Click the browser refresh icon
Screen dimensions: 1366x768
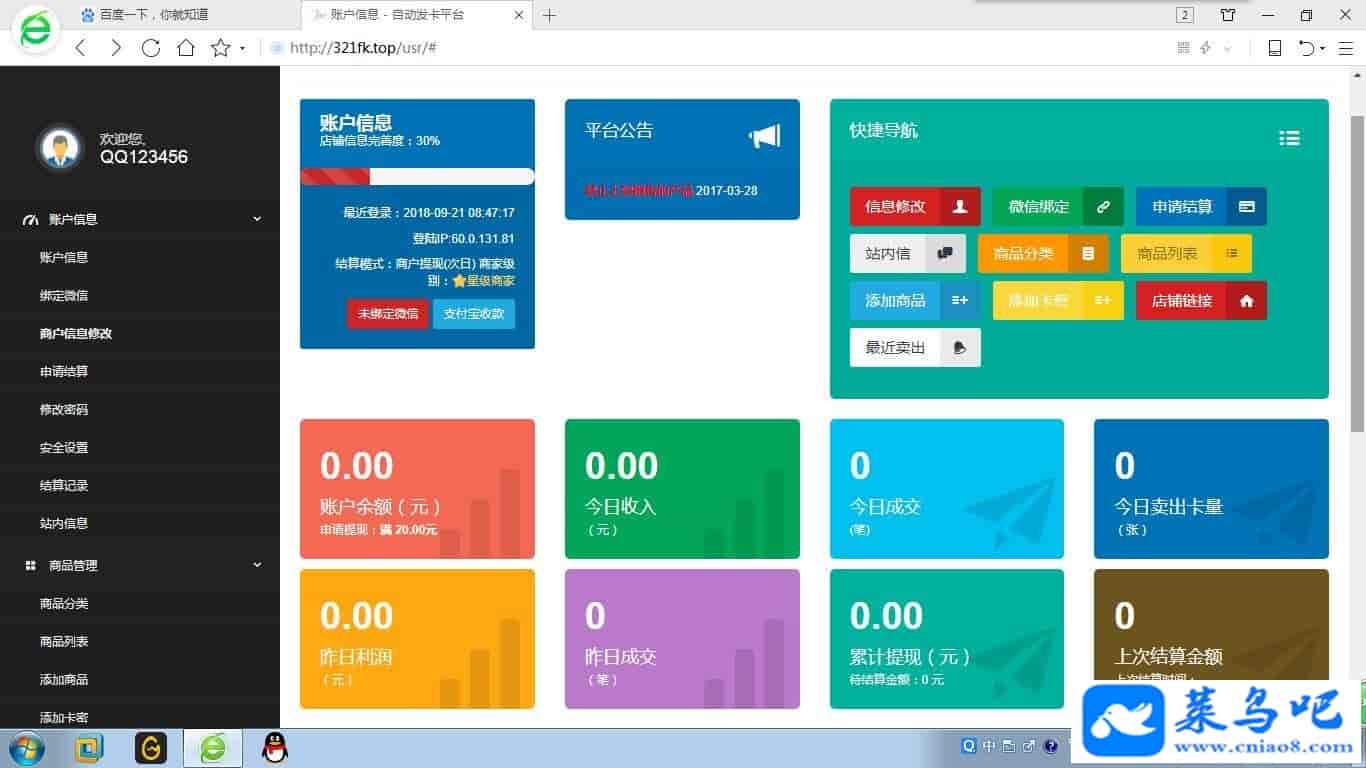coord(151,48)
